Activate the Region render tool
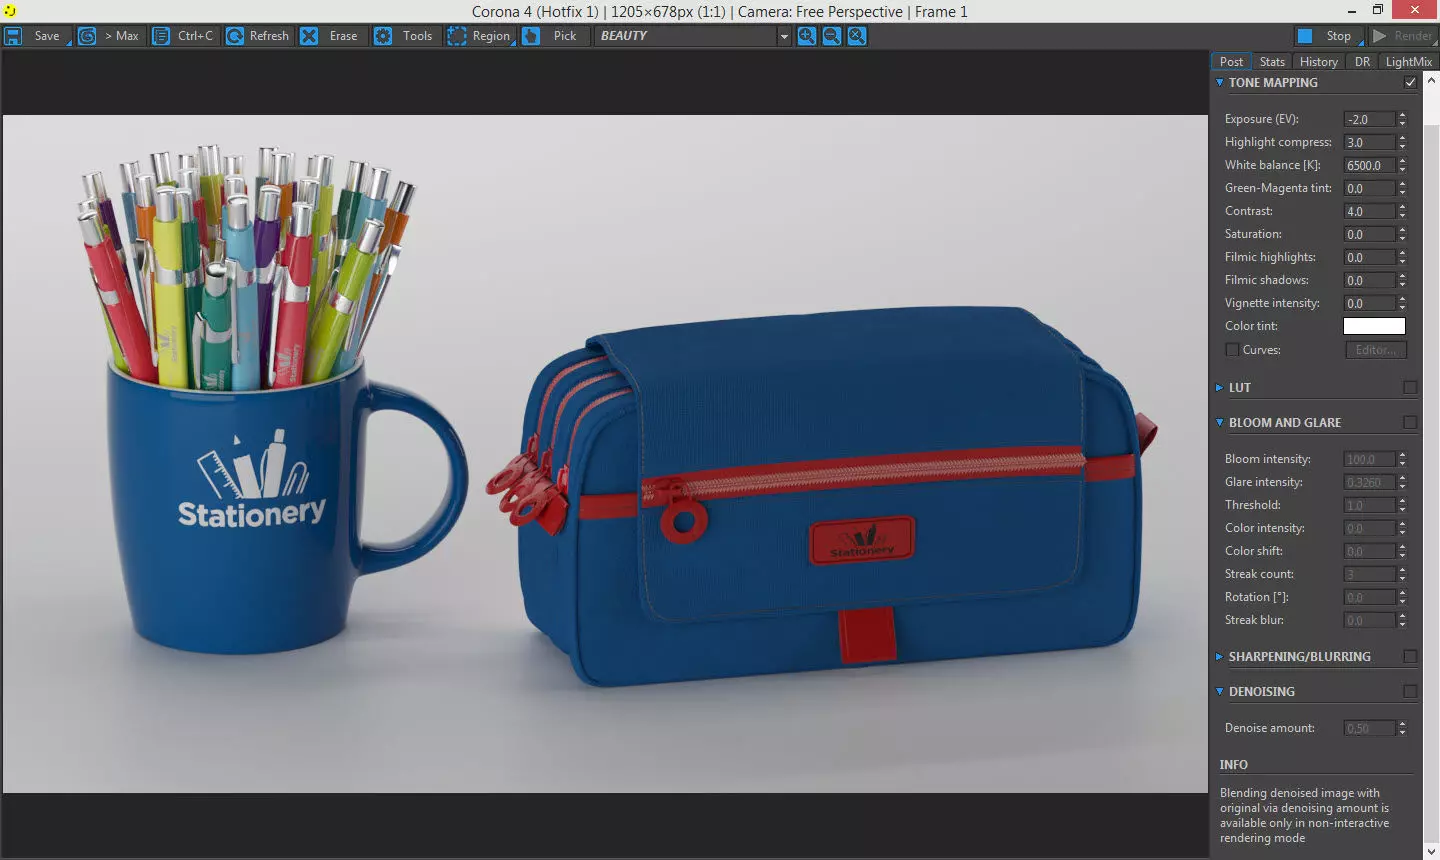The height and width of the screenshot is (860, 1440). click(480, 36)
